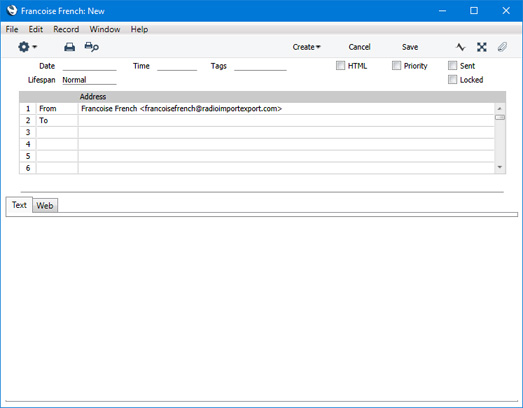Click the Cancel button
Image resolution: width=523 pixels, height=408 pixels.
(359, 47)
